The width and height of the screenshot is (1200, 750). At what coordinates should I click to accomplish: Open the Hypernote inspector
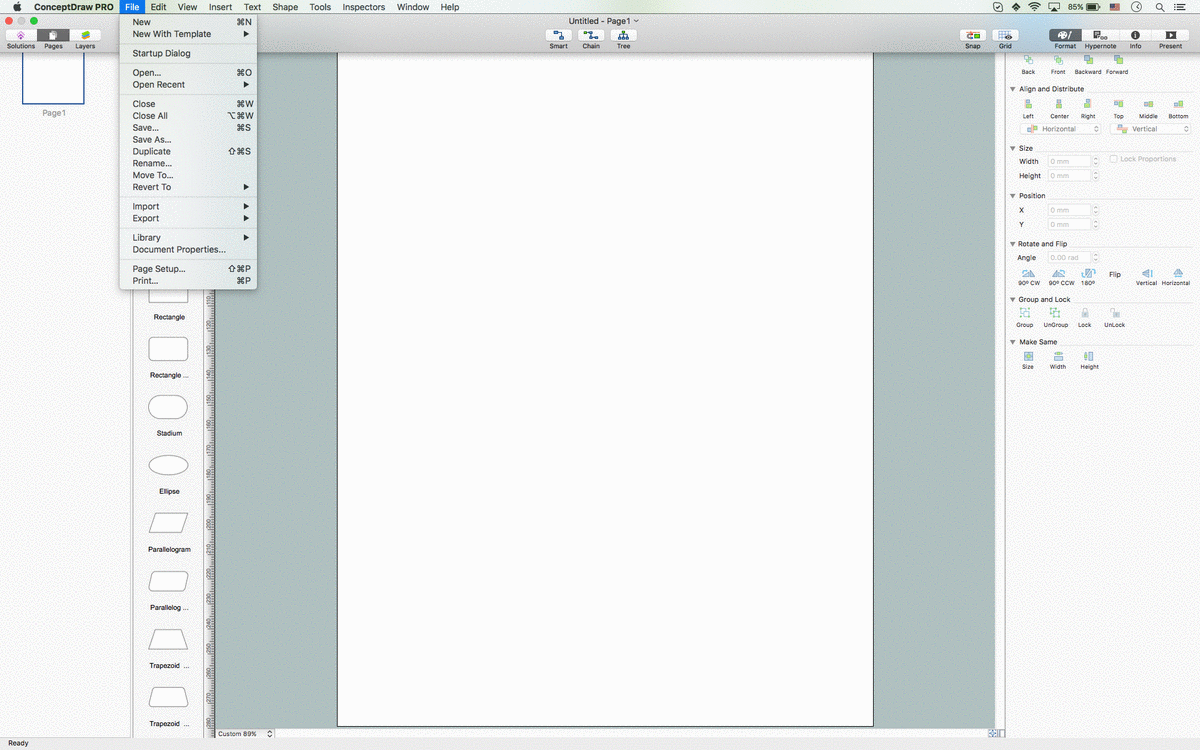click(x=1100, y=36)
